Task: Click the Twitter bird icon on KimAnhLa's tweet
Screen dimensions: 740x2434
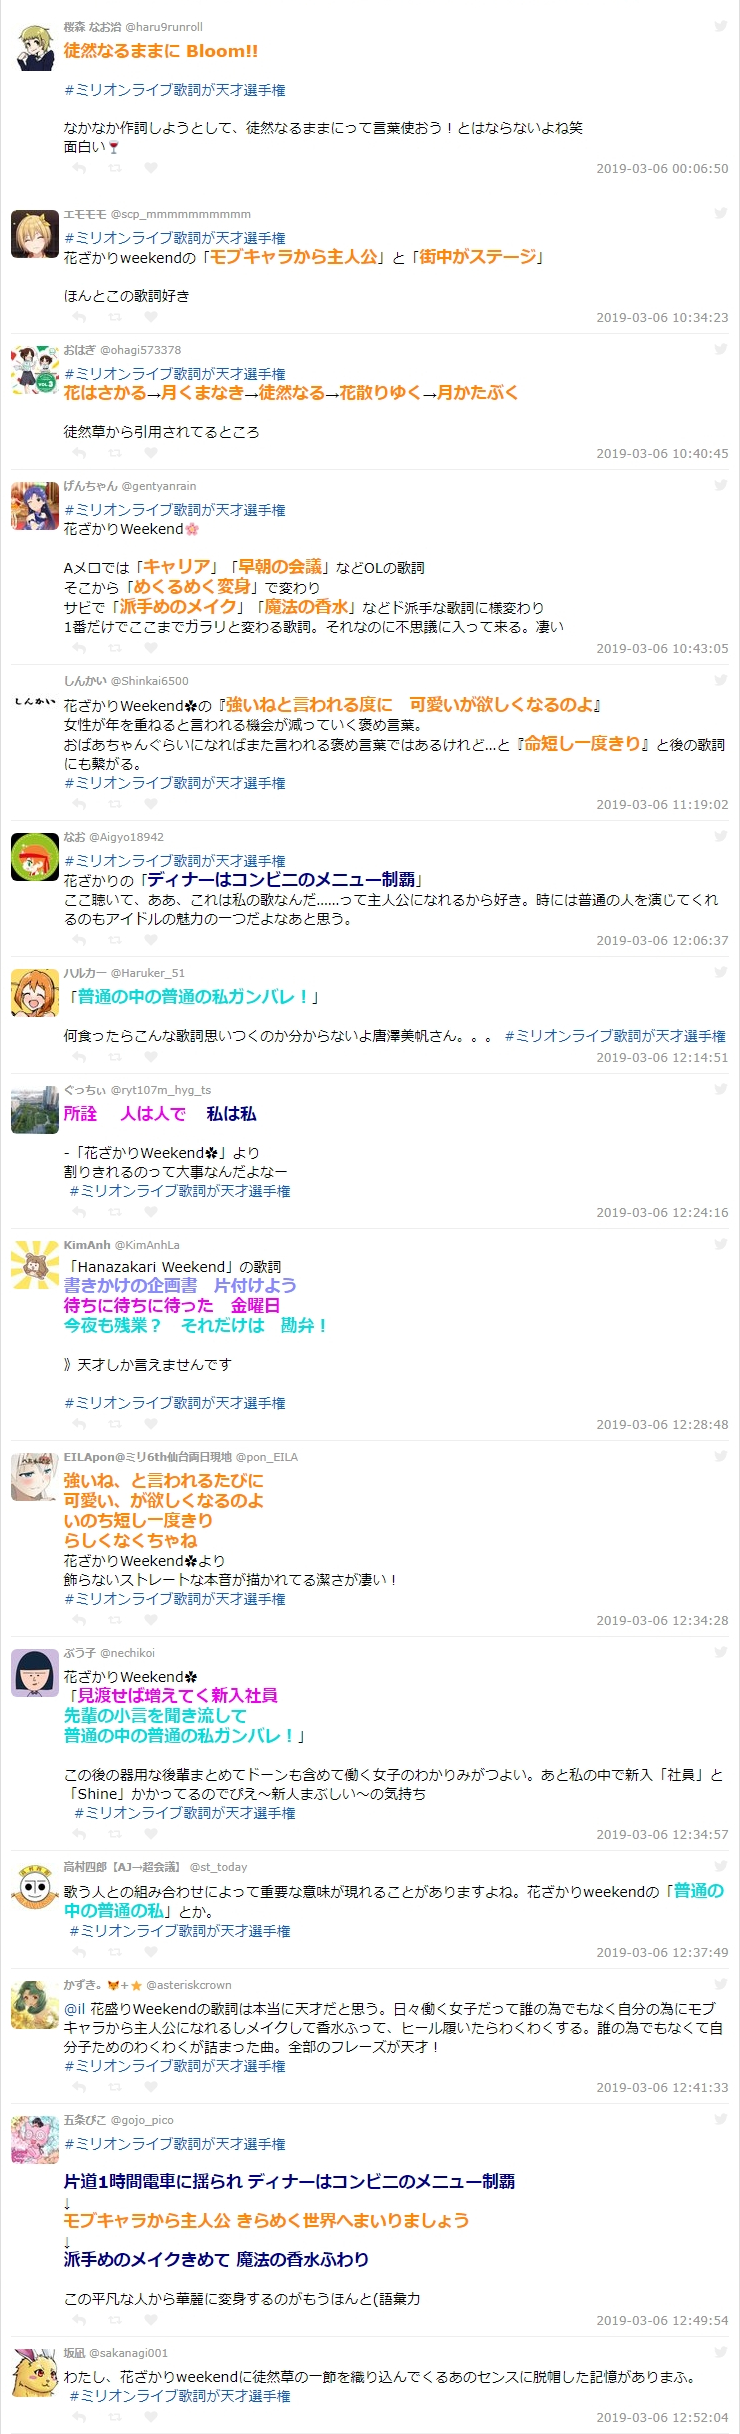Action: click(x=720, y=1244)
